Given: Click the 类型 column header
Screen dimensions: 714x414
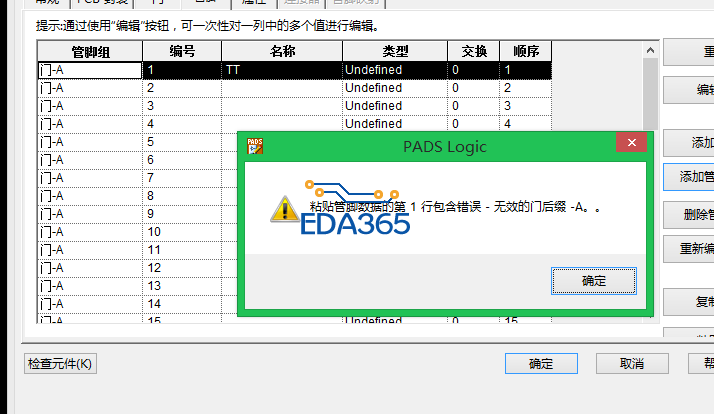Looking at the screenshot, I should click(395, 51).
